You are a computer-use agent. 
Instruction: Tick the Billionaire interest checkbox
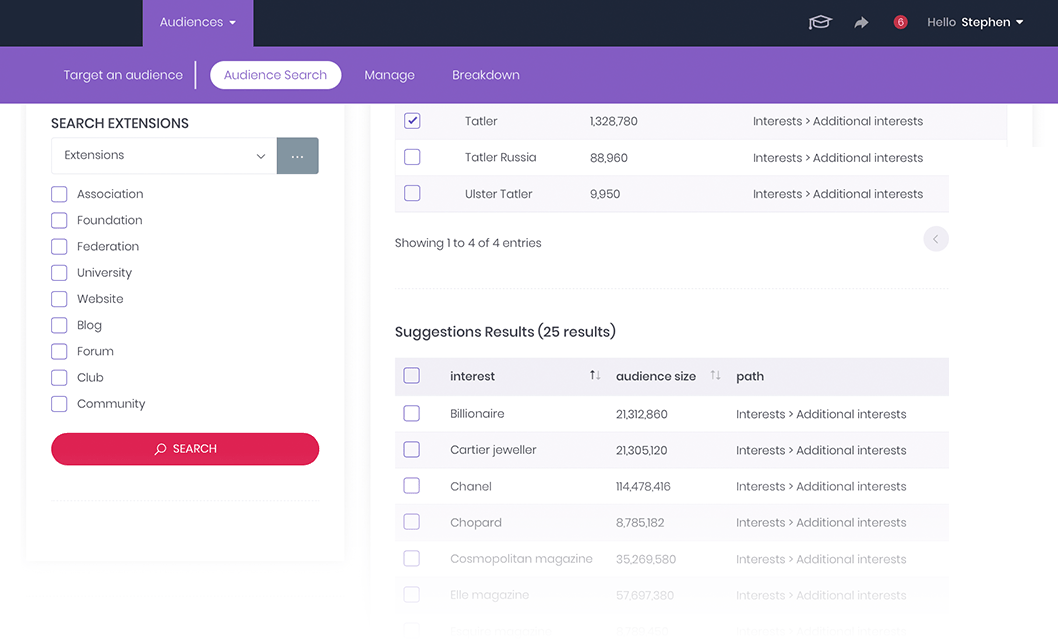click(x=412, y=413)
